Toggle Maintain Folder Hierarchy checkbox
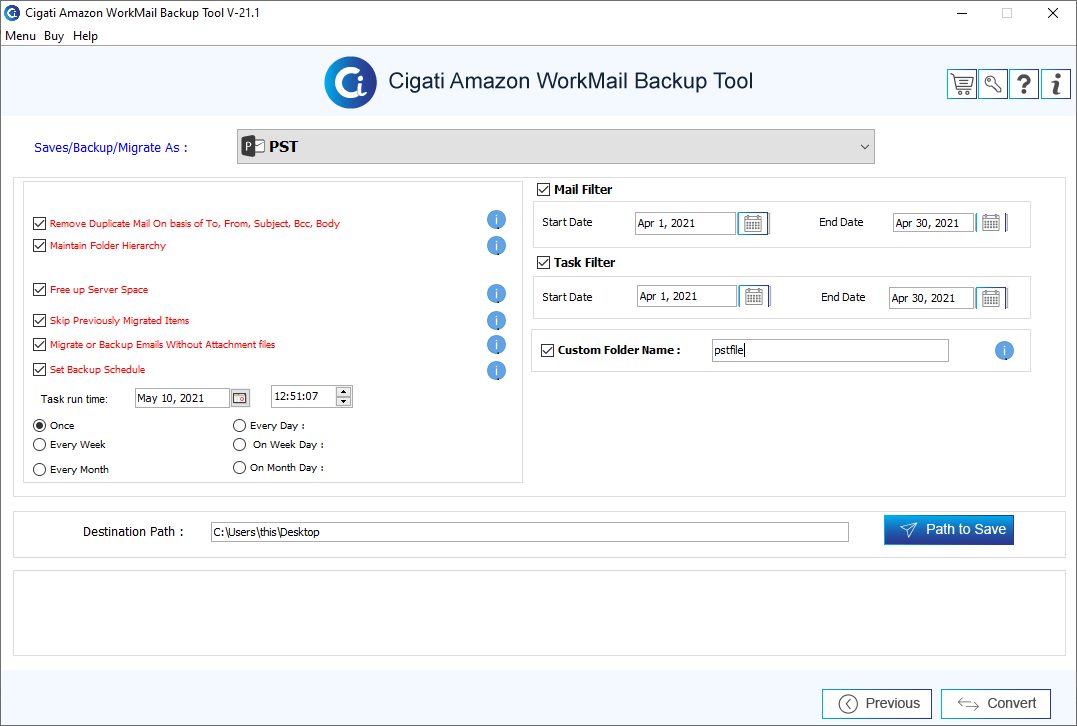The image size is (1077, 726). 39,245
